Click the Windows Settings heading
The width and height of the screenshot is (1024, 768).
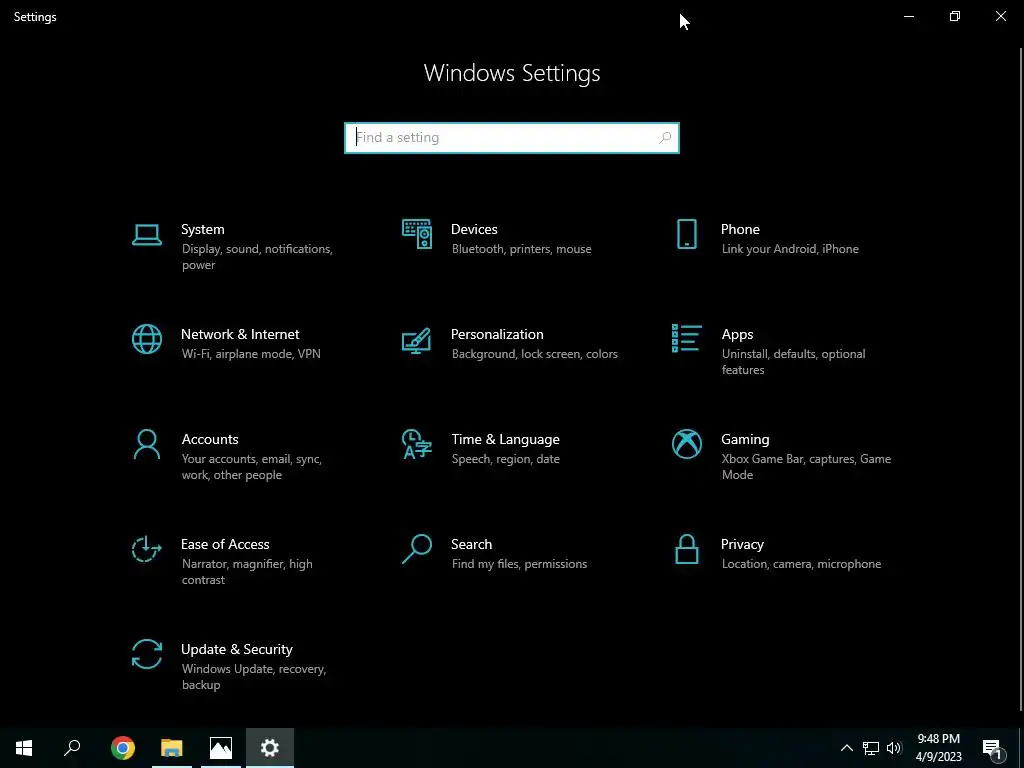tap(512, 73)
